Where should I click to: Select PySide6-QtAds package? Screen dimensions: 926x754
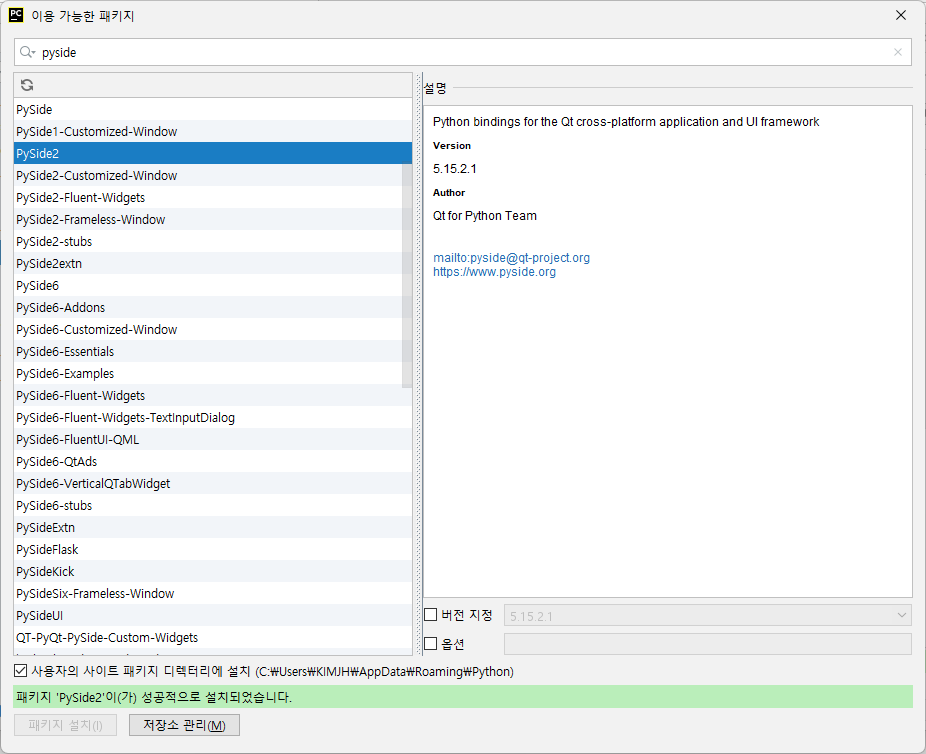tap(213, 461)
